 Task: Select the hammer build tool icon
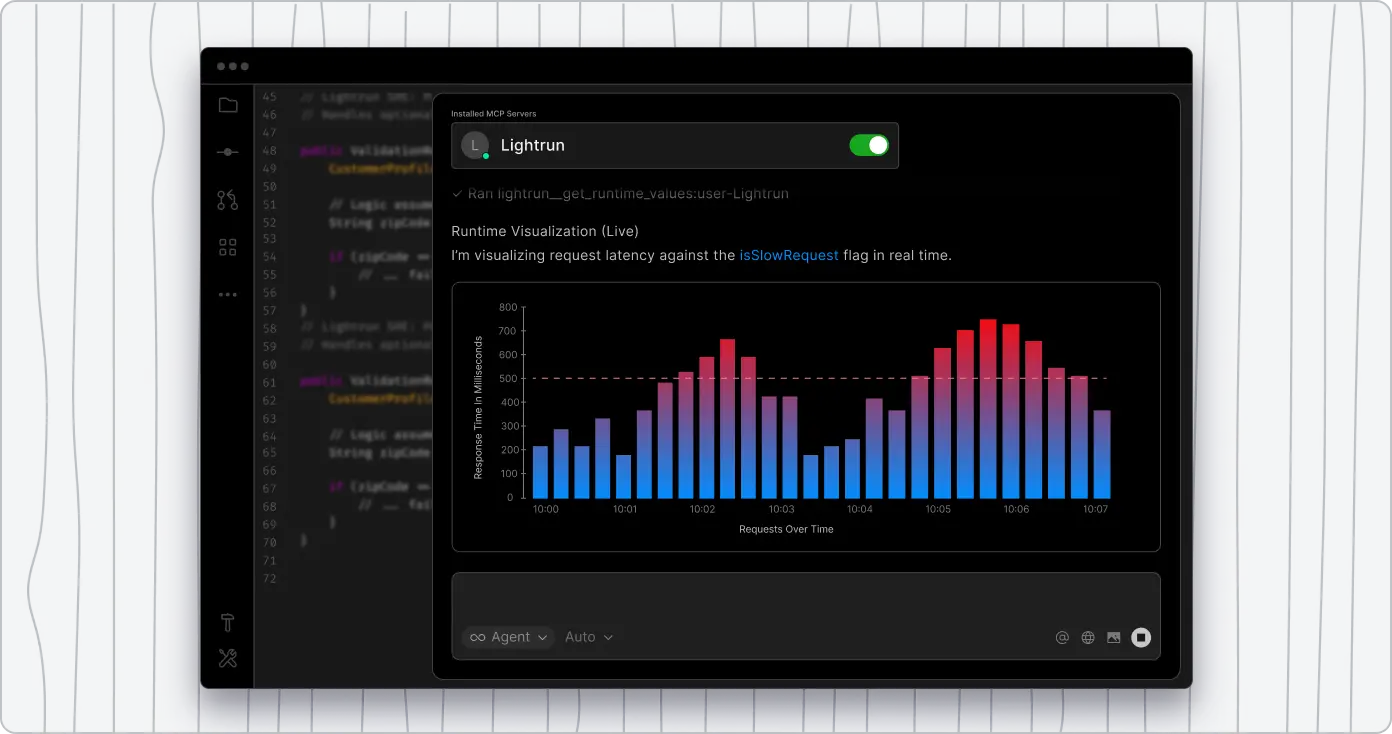click(227, 621)
